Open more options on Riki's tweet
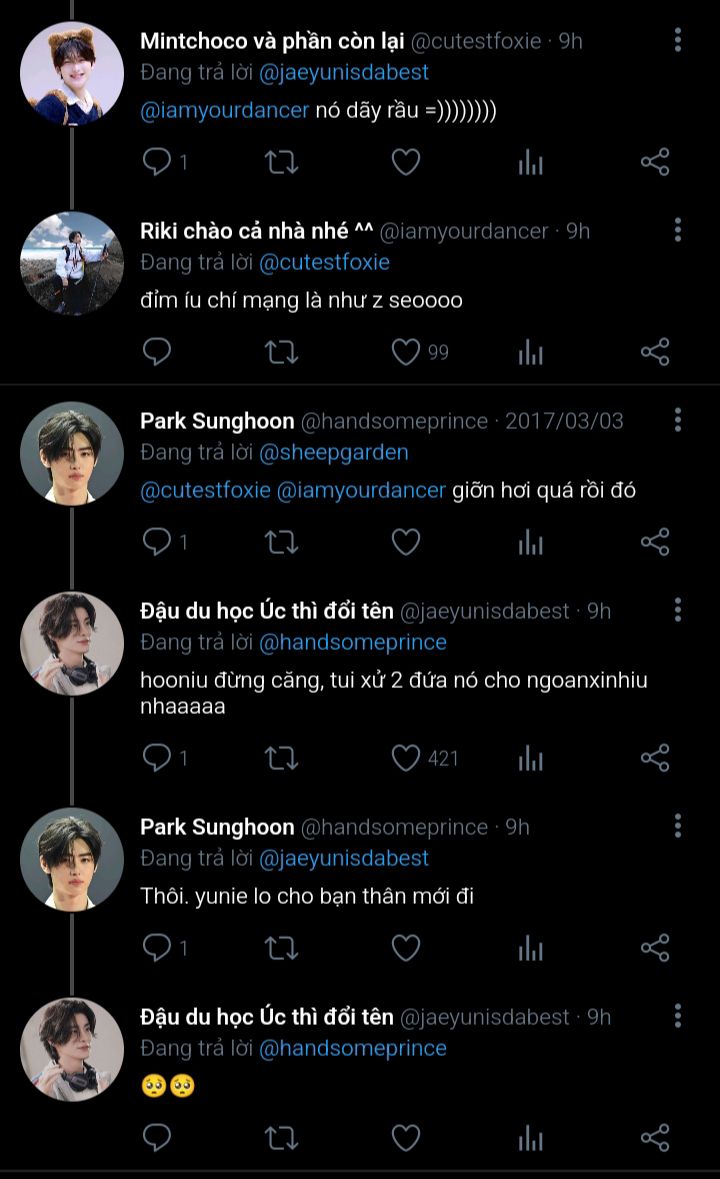The width and height of the screenshot is (720, 1179). pyautogui.click(x=678, y=230)
